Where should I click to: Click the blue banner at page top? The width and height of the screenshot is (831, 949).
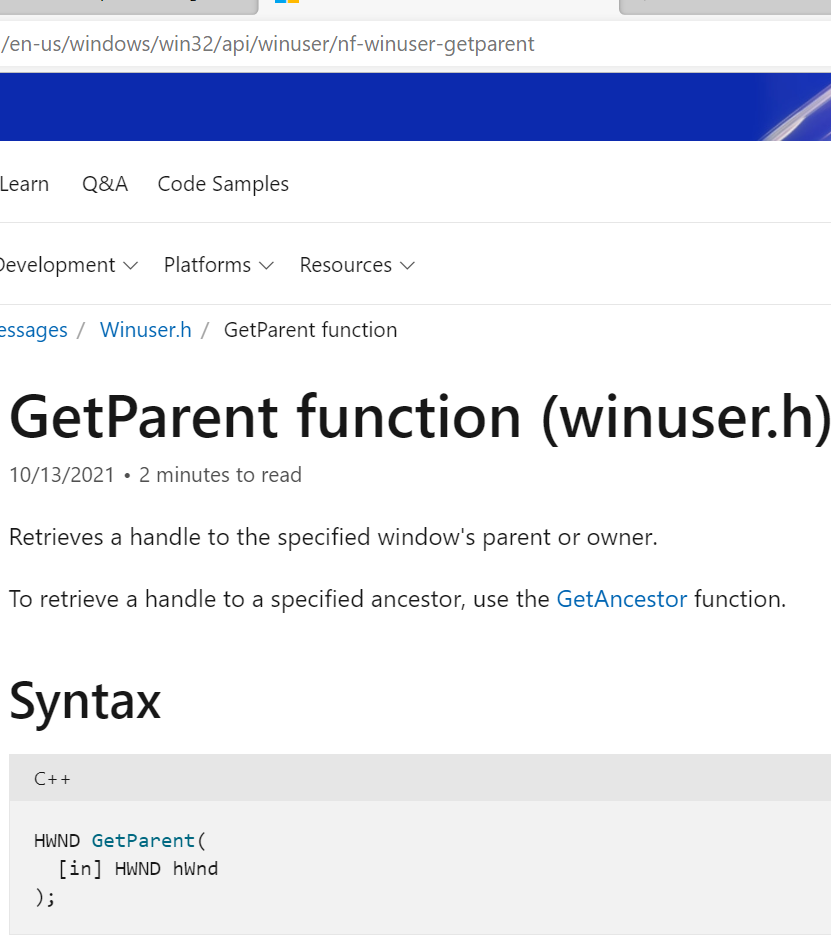pos(400,106)
